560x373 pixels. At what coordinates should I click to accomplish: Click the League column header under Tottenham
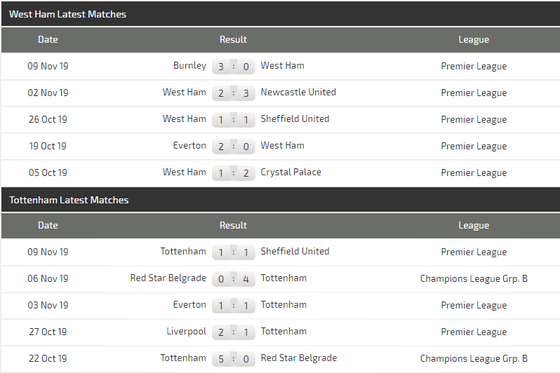coord(474,226)
